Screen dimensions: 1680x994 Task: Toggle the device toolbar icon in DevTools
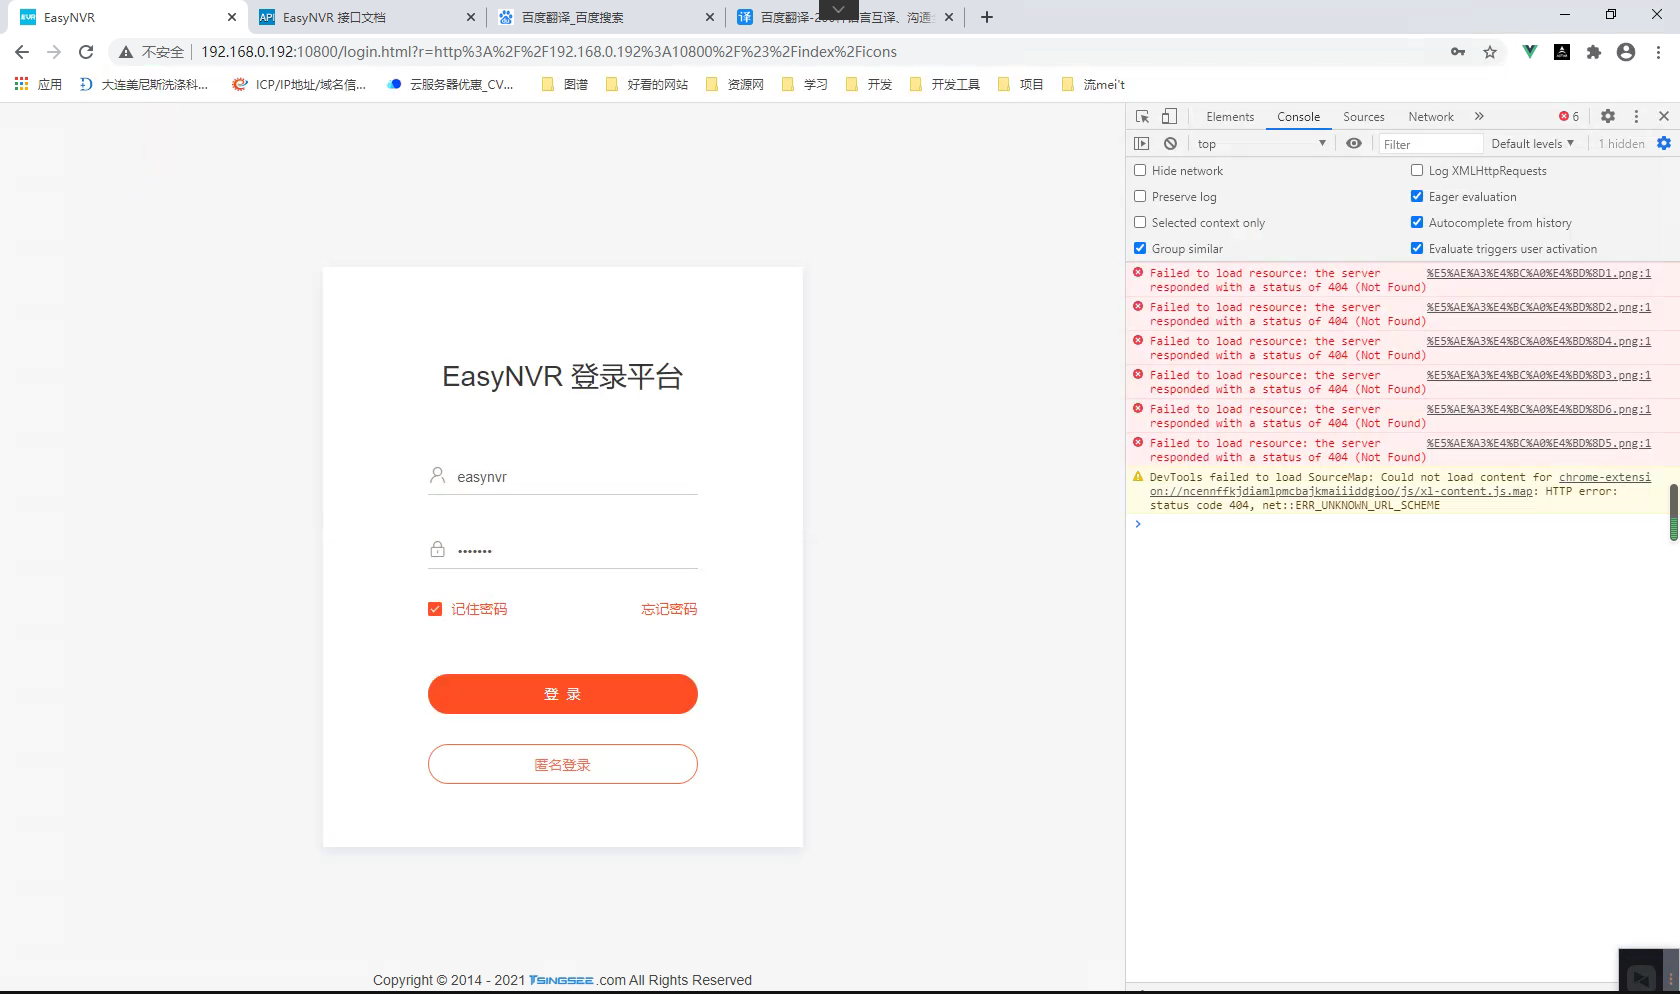1169,116
